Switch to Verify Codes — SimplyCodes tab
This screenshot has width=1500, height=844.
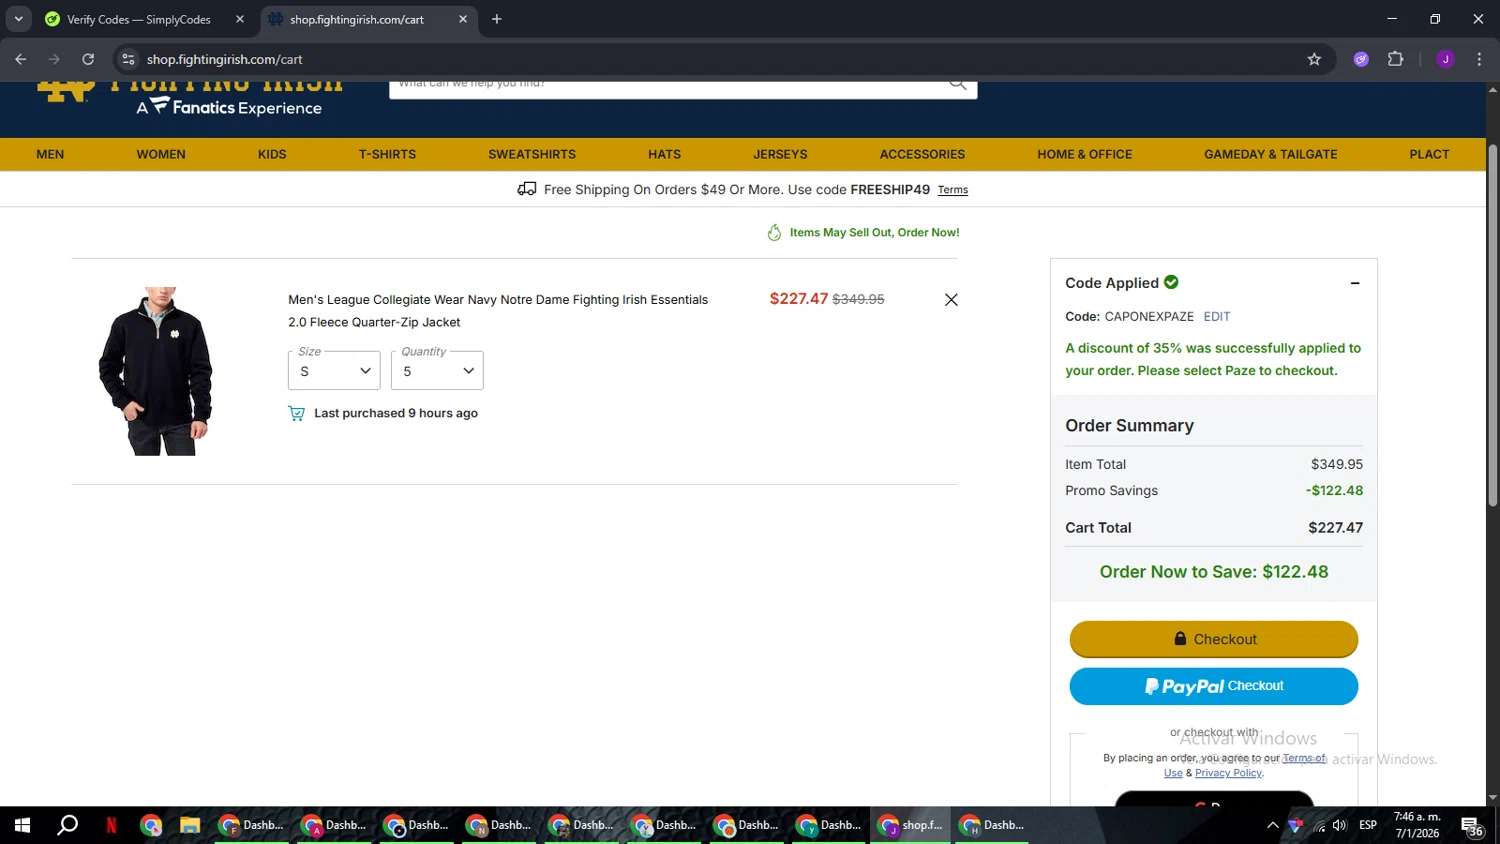tap(139, 19)
